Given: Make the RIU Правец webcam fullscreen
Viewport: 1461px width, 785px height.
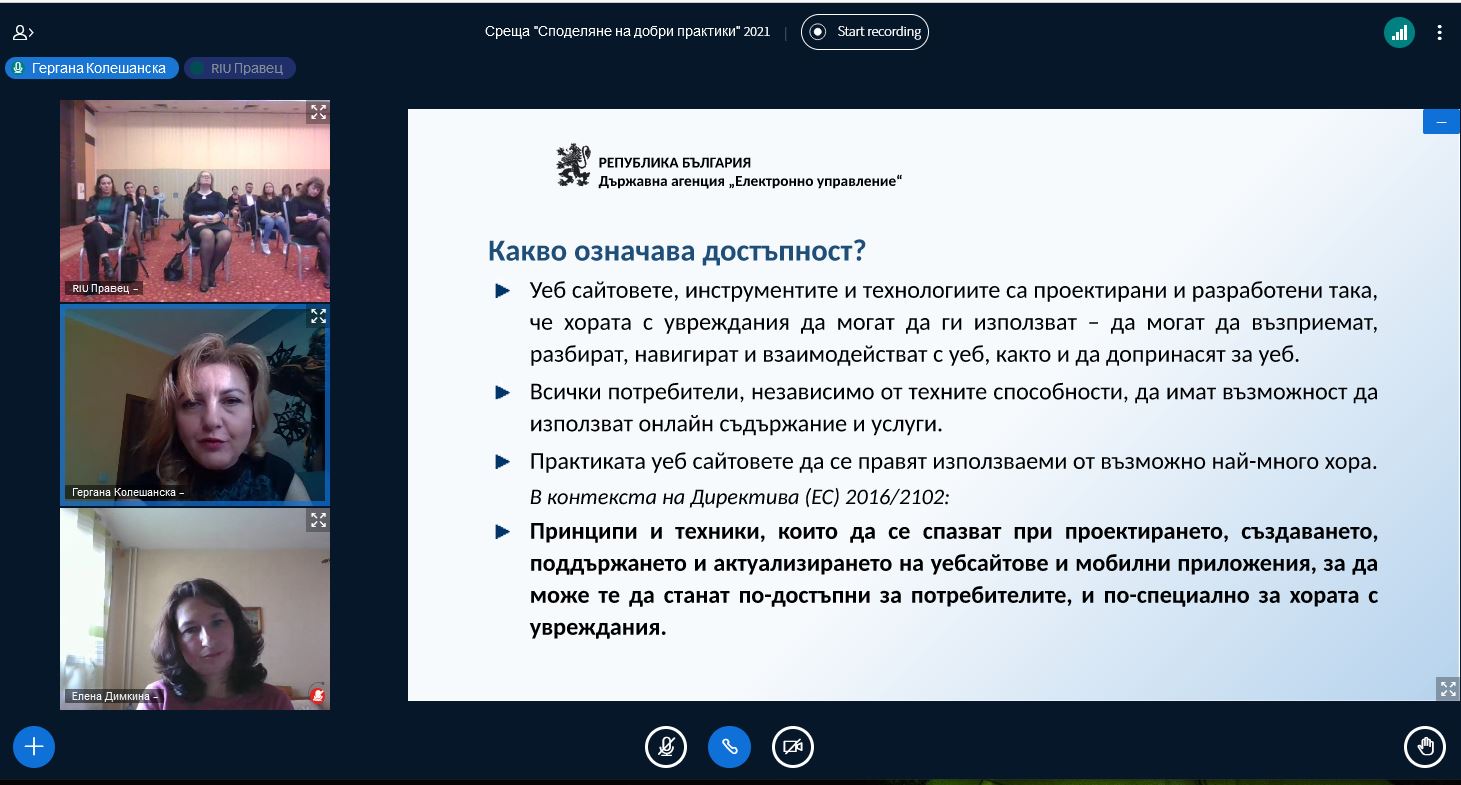Looking at the screenshot, I should (318, 112).
